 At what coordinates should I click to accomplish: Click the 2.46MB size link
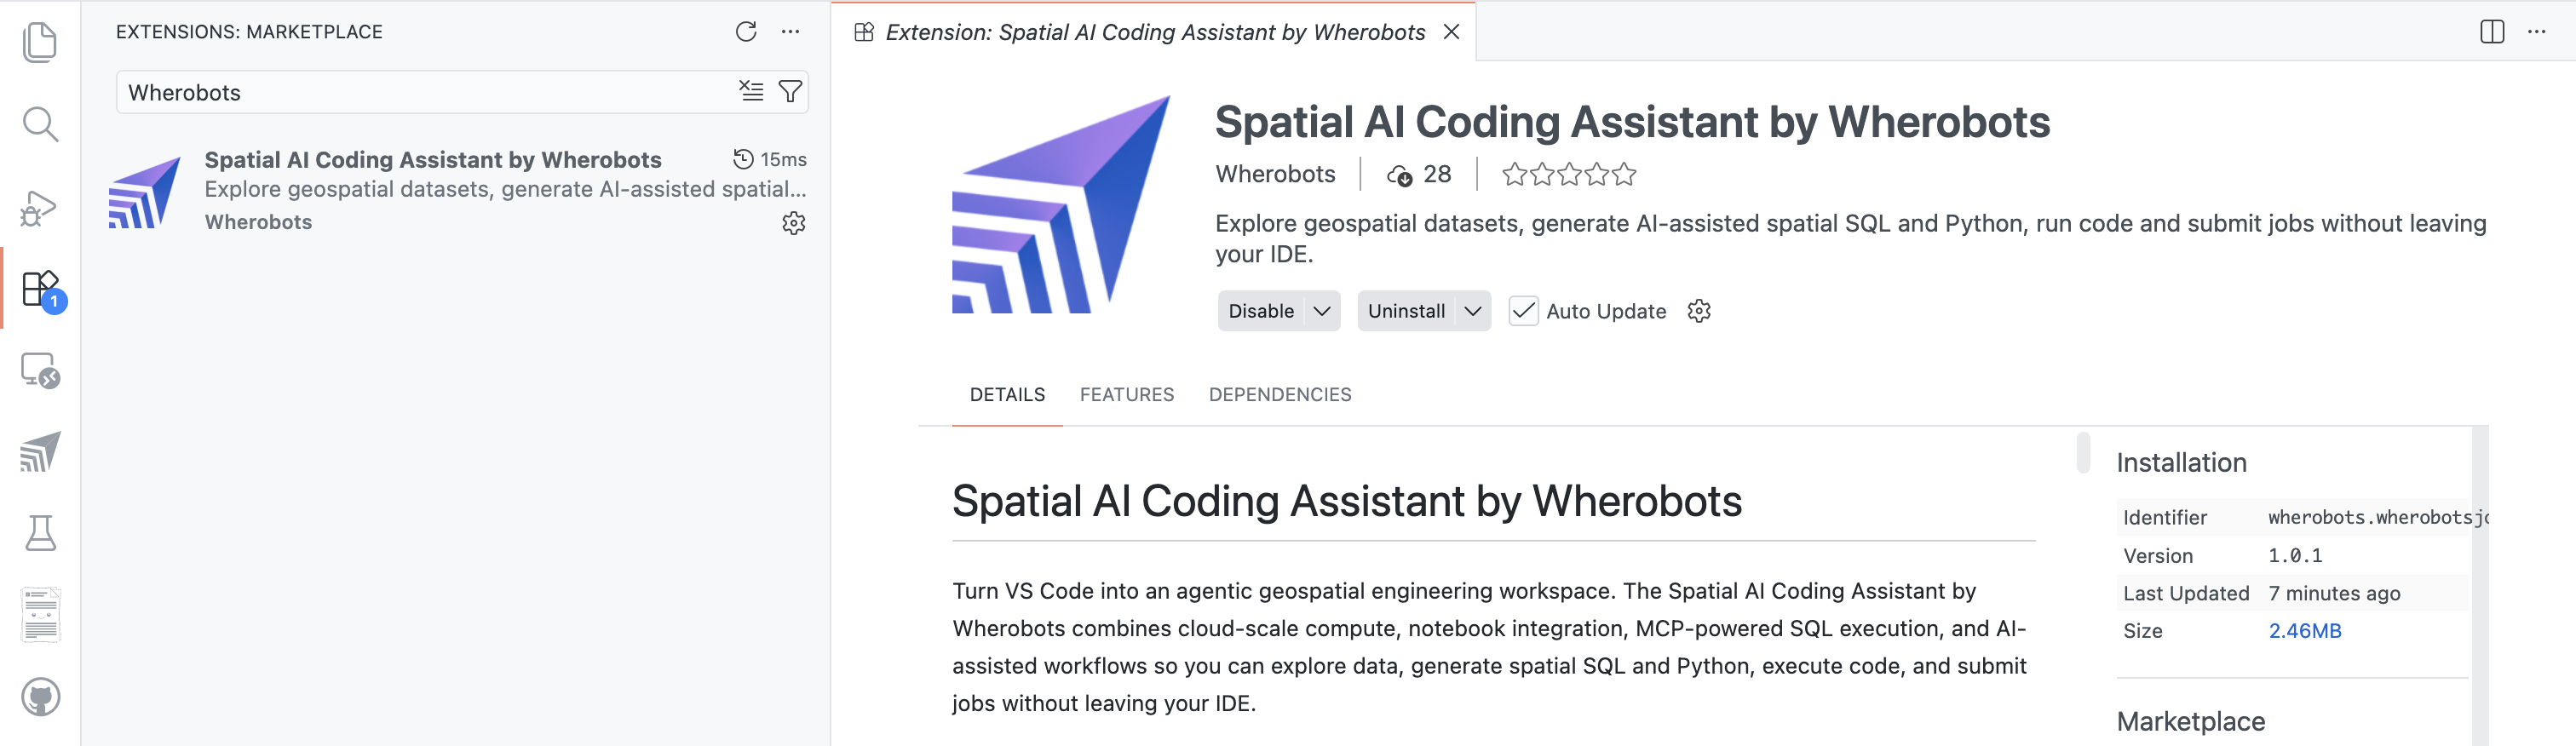(2305, 631)
